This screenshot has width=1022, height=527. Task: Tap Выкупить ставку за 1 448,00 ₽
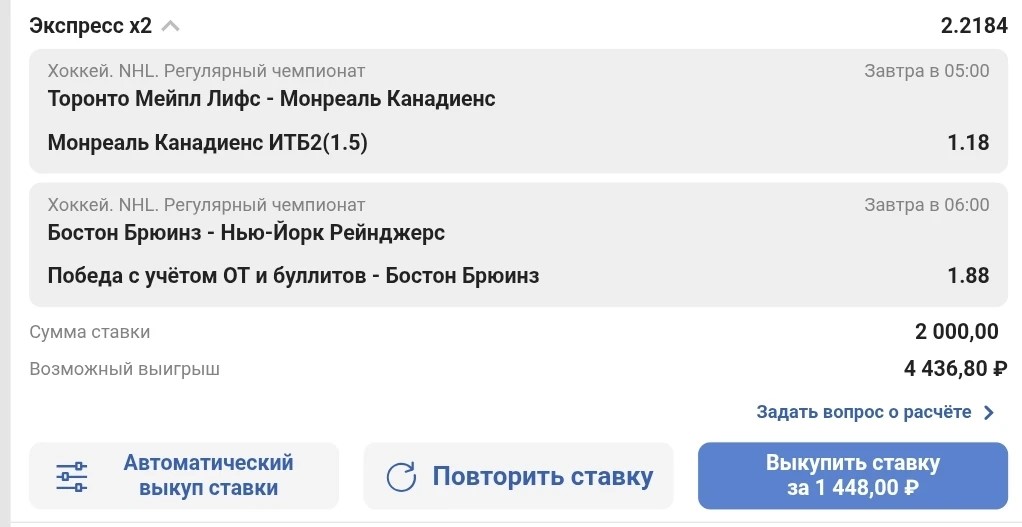click(853, 476)
